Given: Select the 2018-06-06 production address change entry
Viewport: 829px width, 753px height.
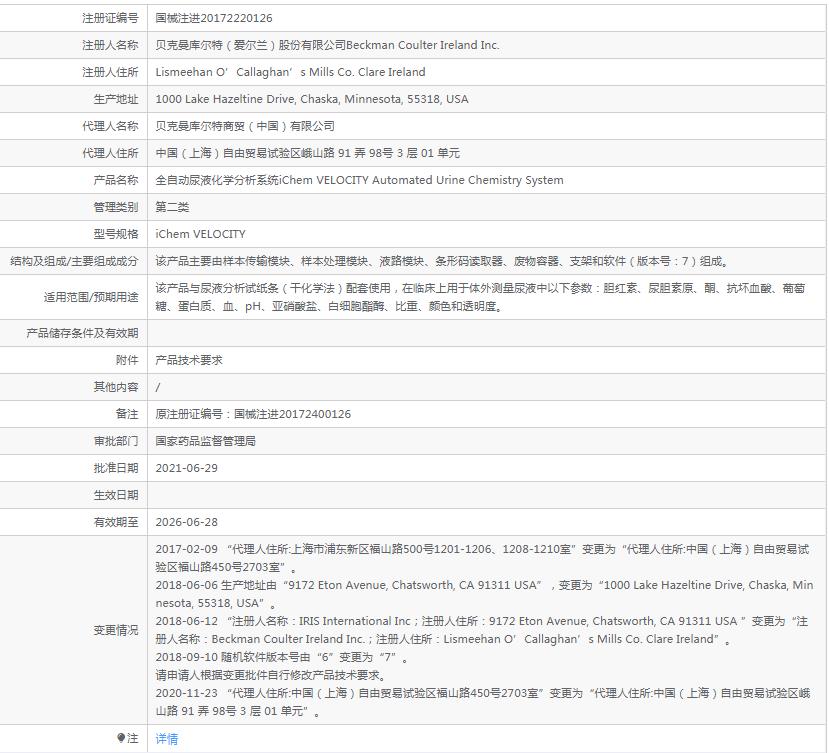Looking at the screenshot, I should click(484, 594).
